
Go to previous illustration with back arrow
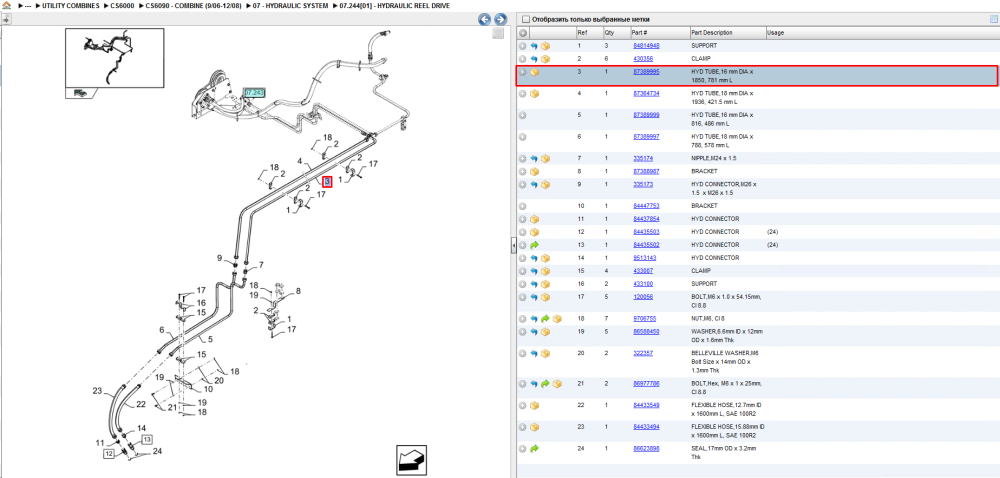[485, 20]
